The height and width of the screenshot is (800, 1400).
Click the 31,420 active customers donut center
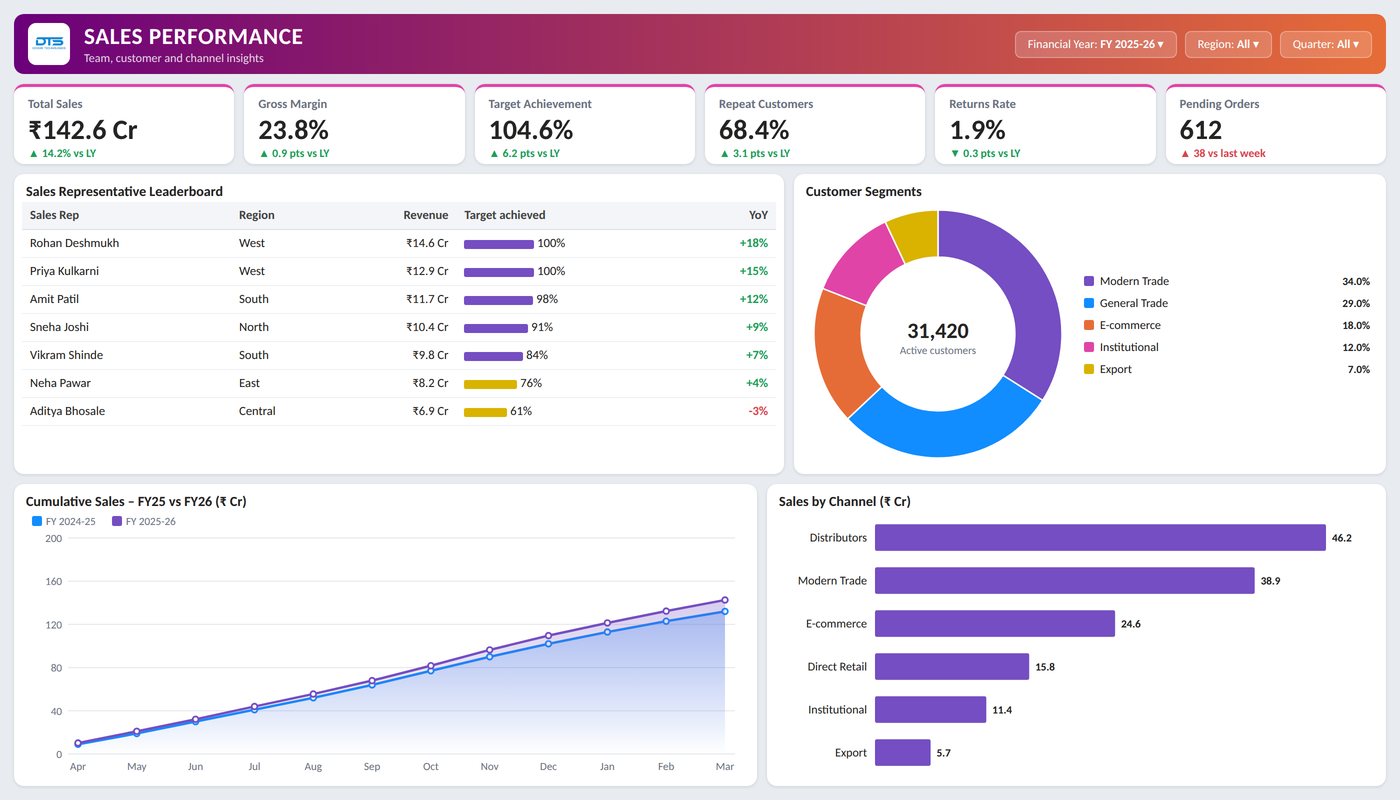pos(938,331)
